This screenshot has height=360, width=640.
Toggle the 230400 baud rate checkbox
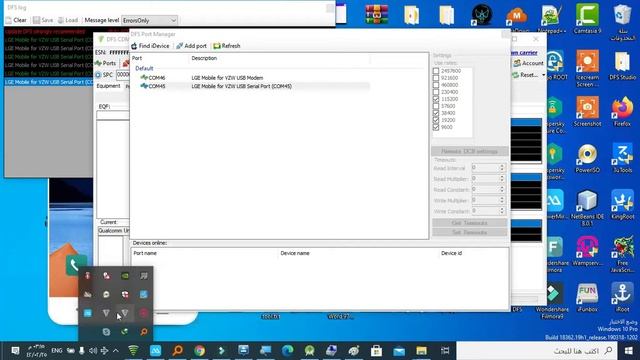pos(436,92)
